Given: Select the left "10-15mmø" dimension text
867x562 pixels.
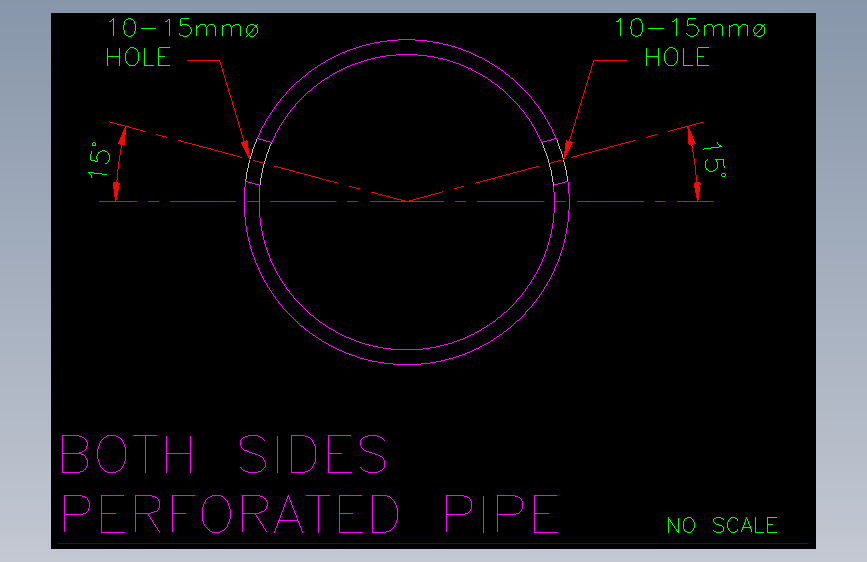Looking at the screenshot, I should click(183, 28).
